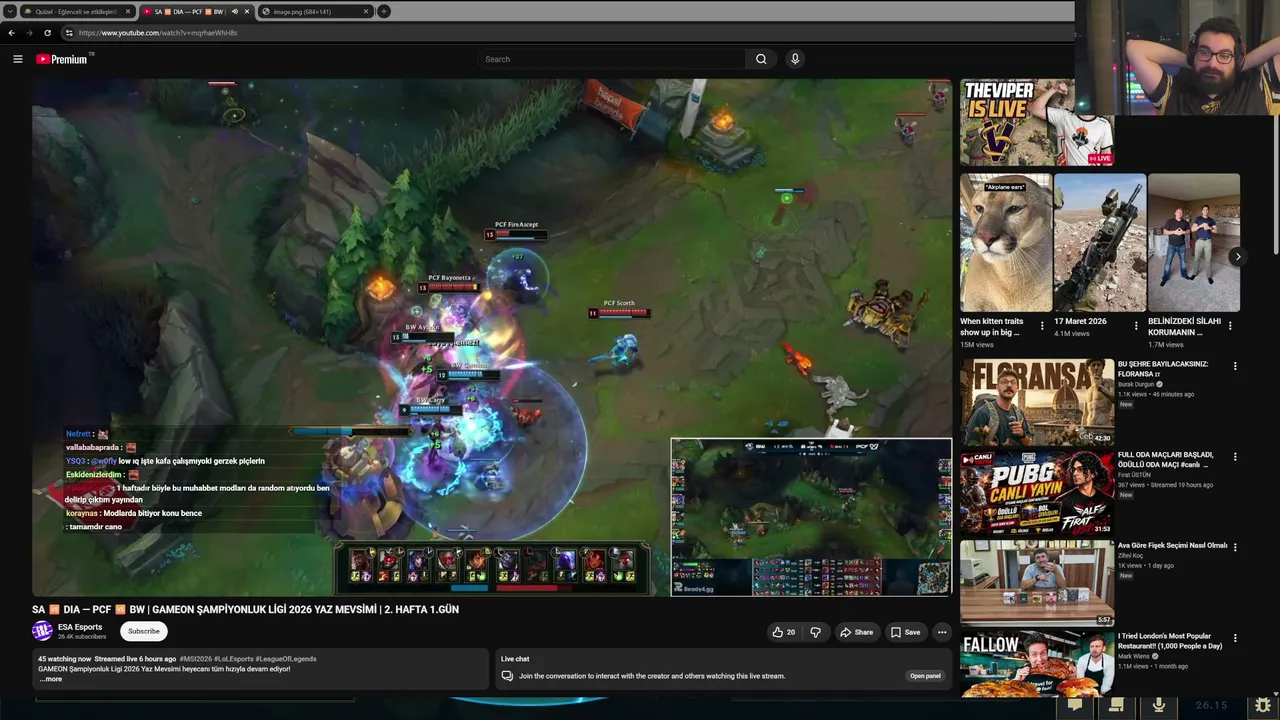Screen dimensions: 1280x720
Task: Visit Mark Wiens channel link
Action: pyautogui.click(x=1134, y=656)
